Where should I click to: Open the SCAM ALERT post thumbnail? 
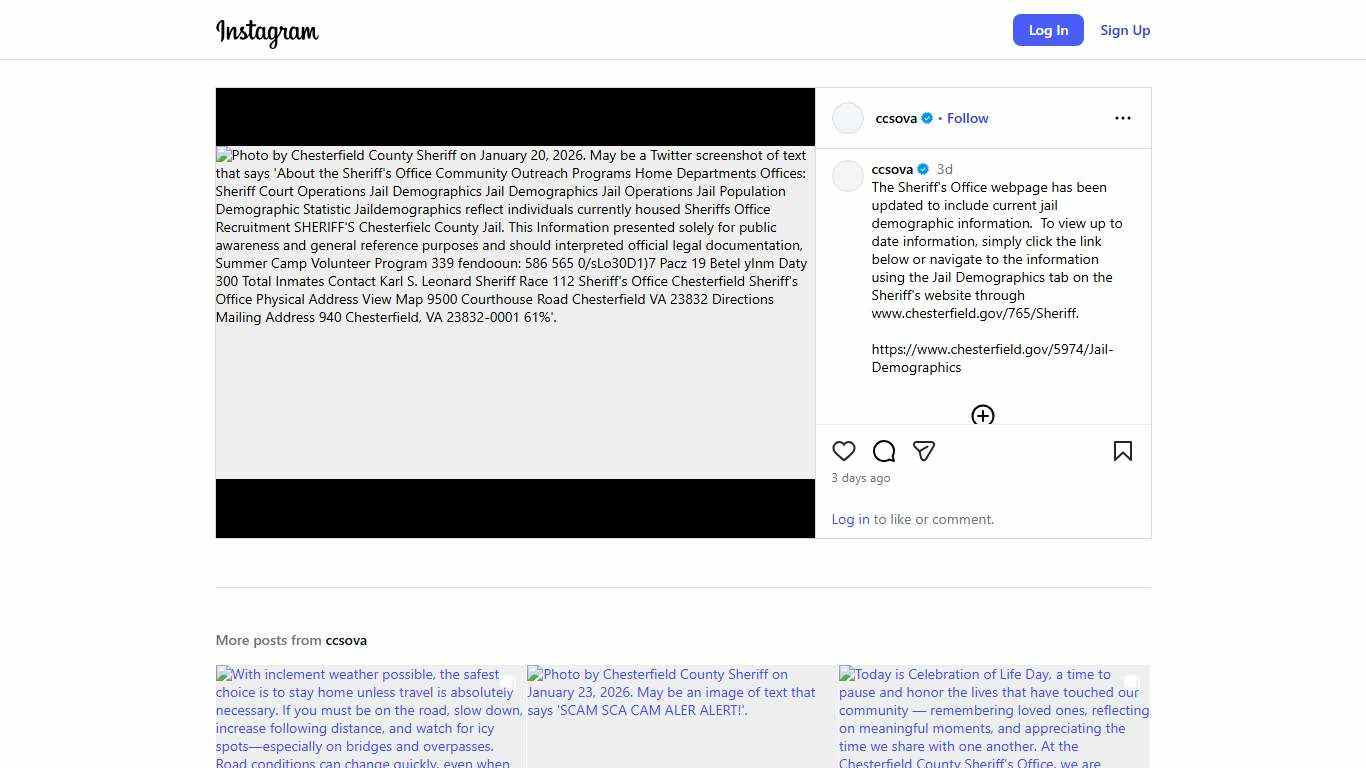(x=682, y=716)
